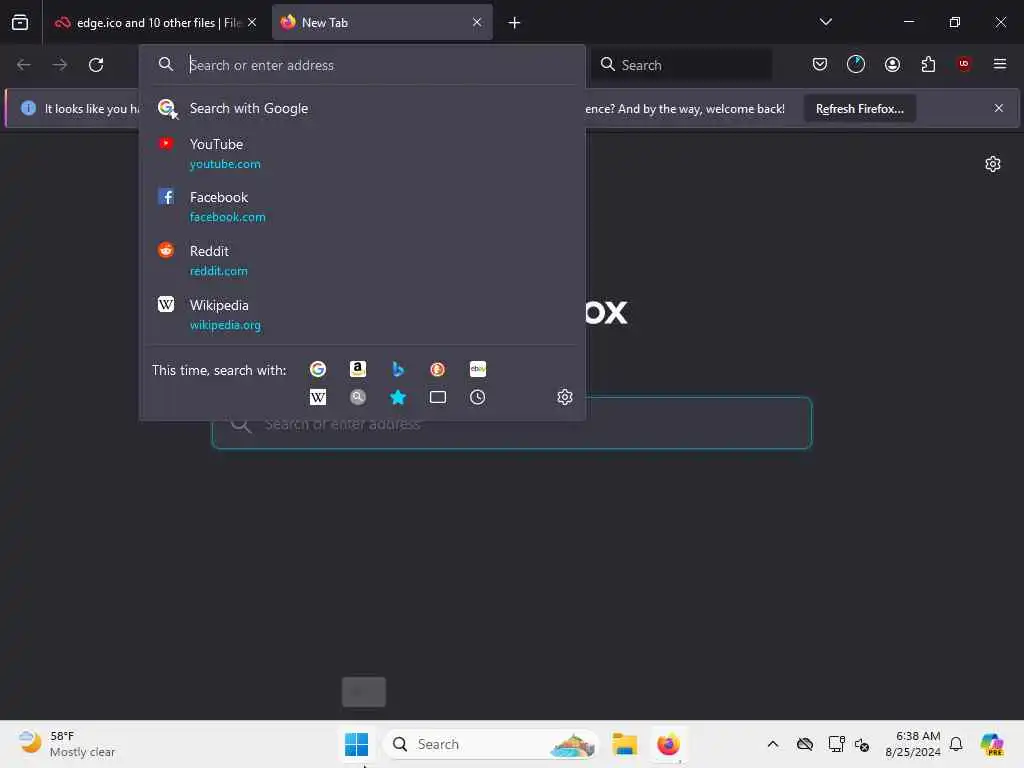Click the taskbar Search box
Image resolution: width=1024 pixels, height=768 pixels.
click(491, 744)
